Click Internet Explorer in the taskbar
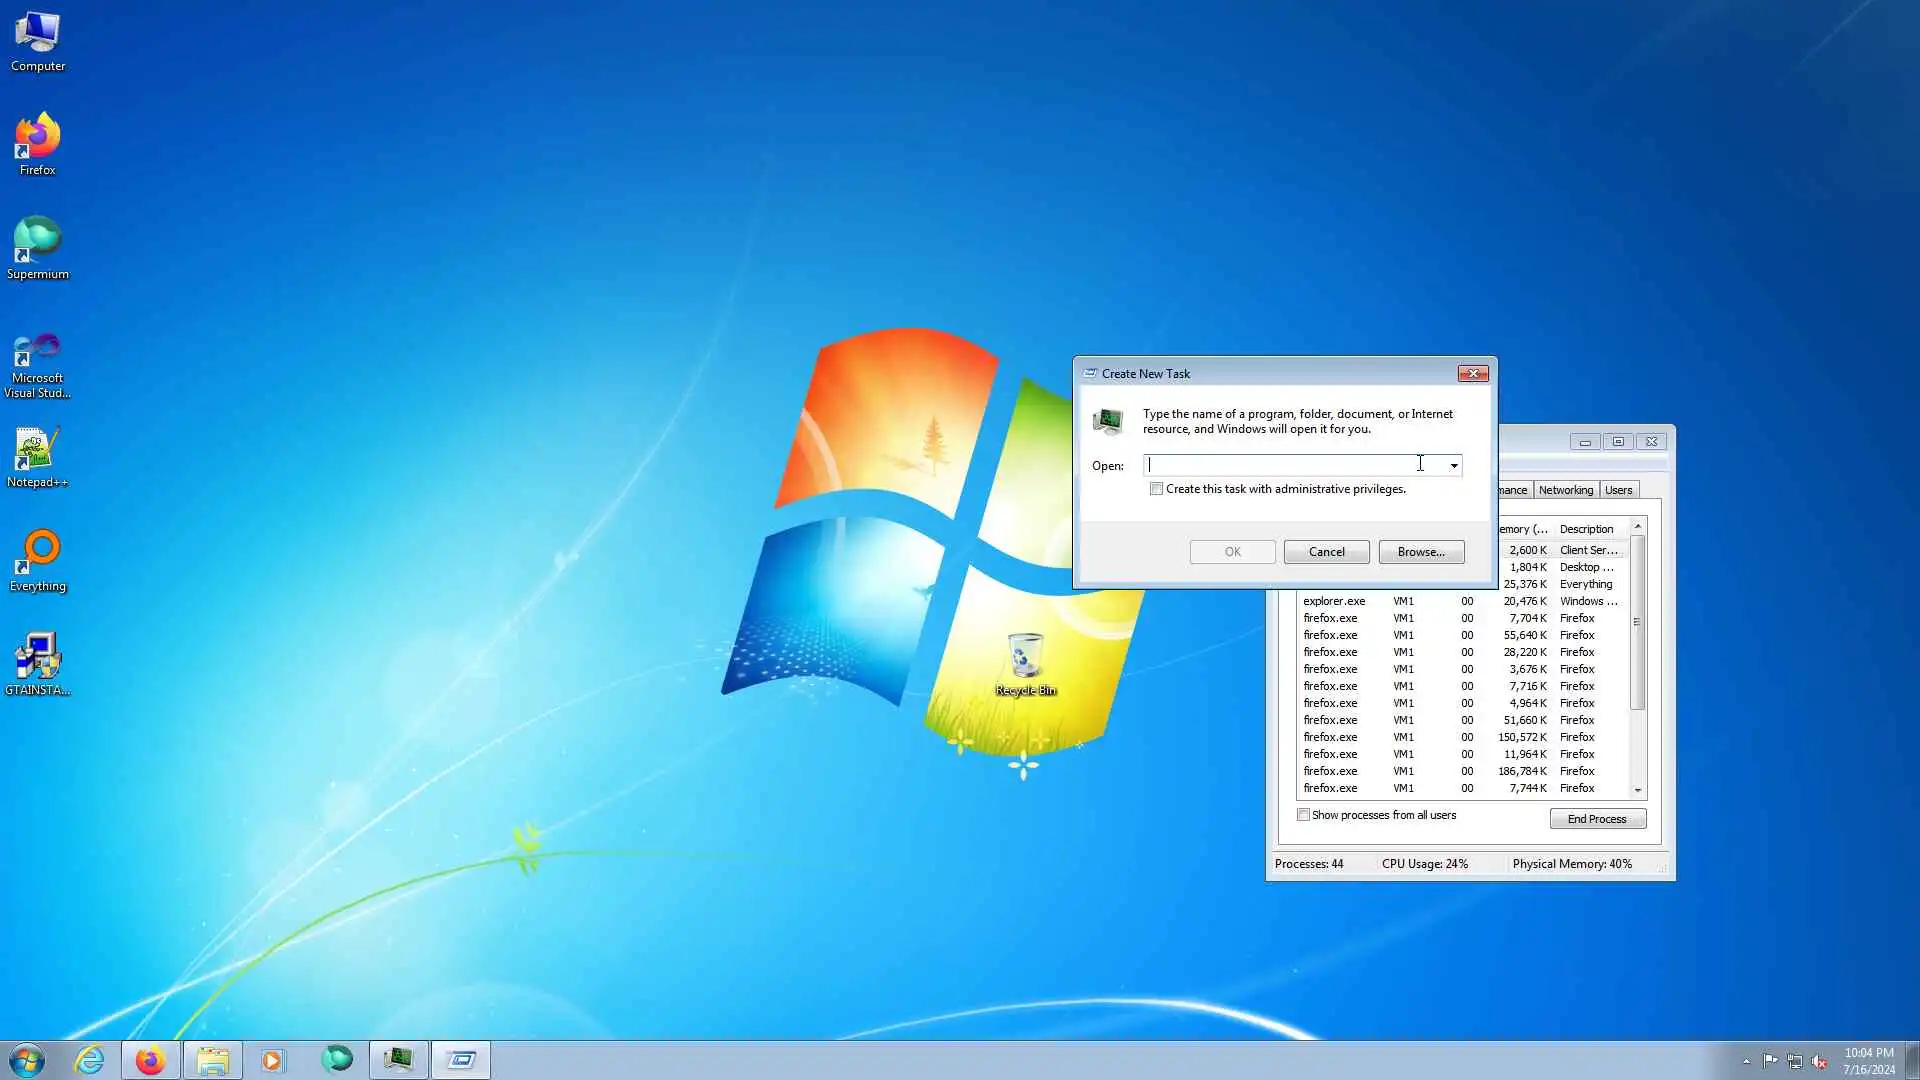 (90, 1060)
